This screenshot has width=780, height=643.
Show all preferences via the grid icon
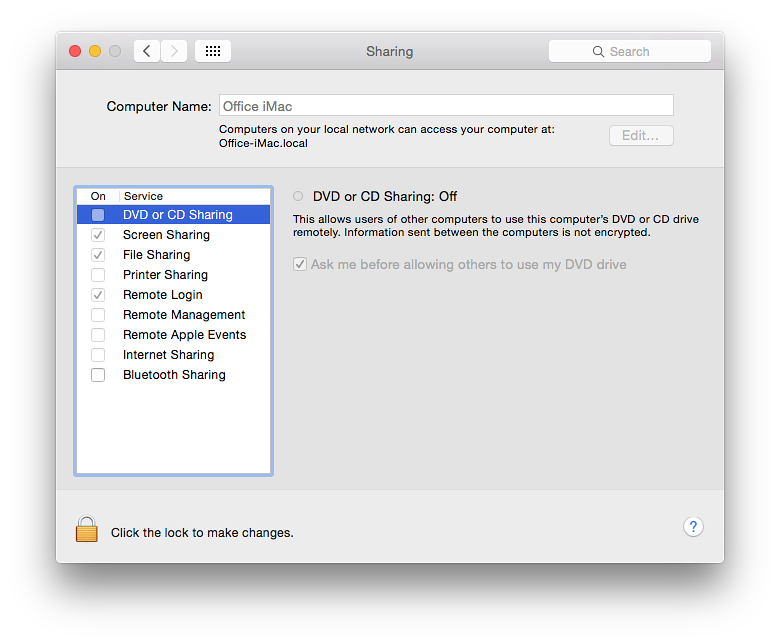(213, 51)
